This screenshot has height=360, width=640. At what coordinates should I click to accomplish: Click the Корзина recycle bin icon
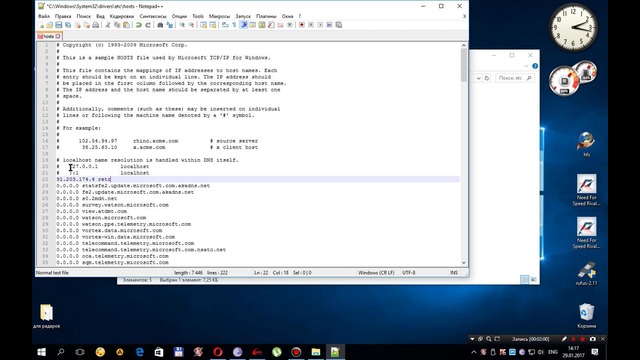[587, 316]
